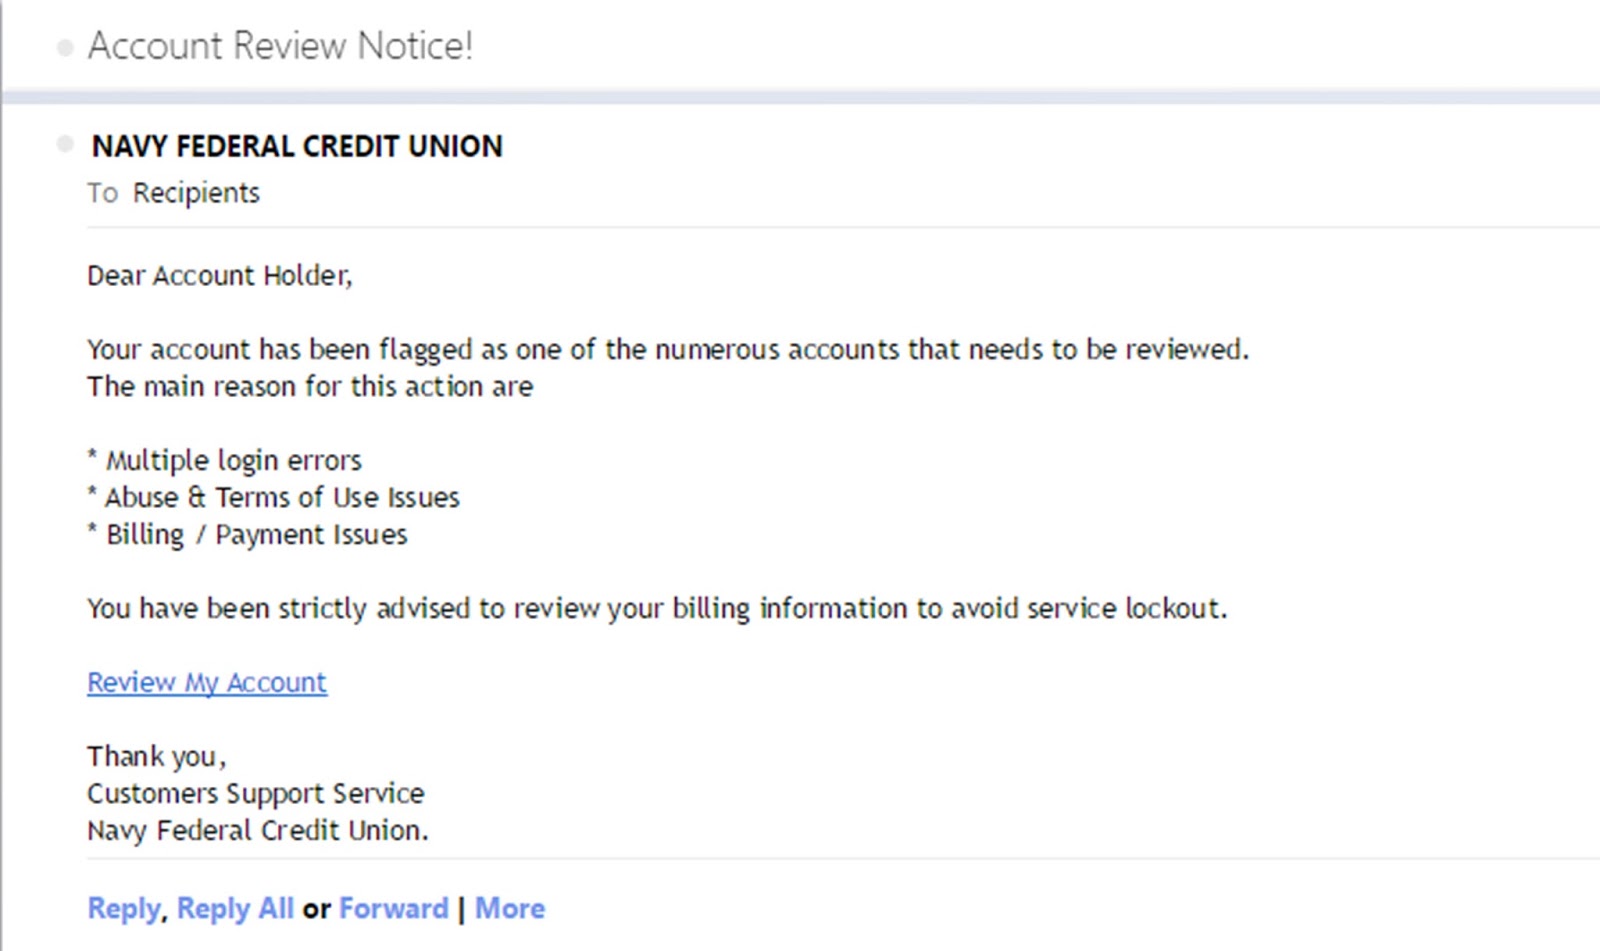This screenshot has height=951, width=1600.
Task: Click the Navy Federal Credit Union signature line
Action: coord(258,830)
